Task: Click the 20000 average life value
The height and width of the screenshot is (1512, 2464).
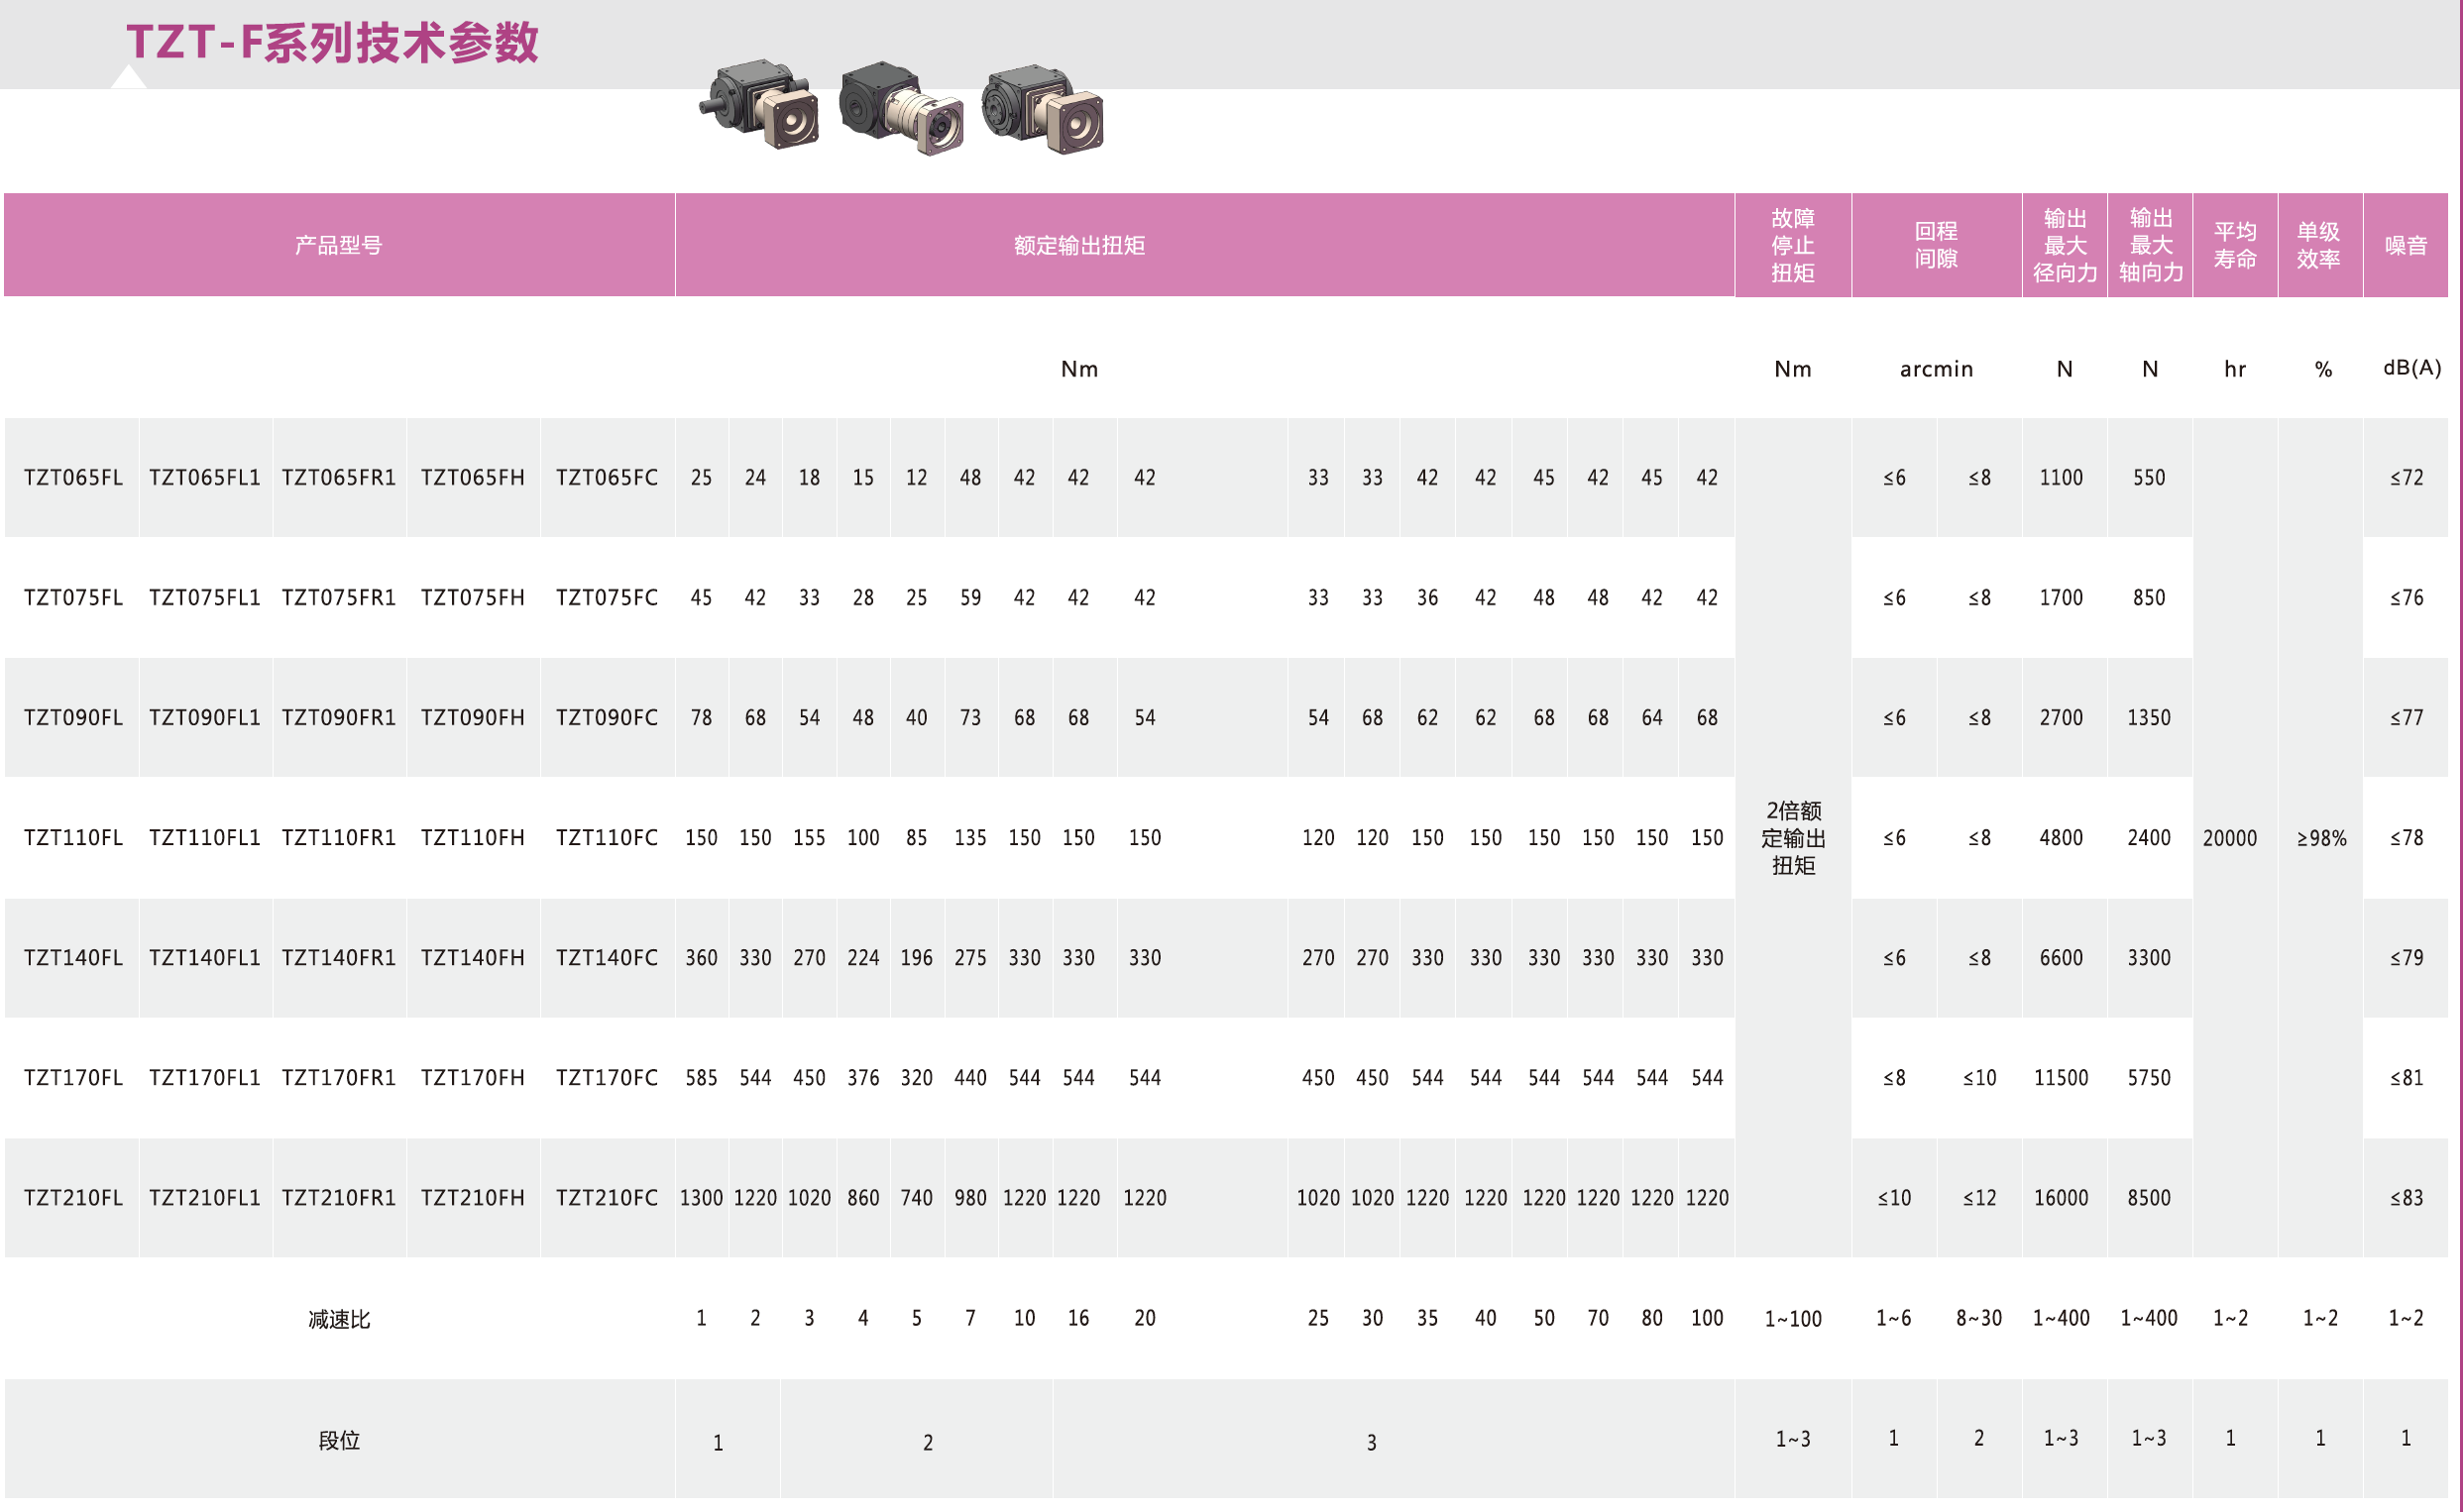Action: 2229,839
